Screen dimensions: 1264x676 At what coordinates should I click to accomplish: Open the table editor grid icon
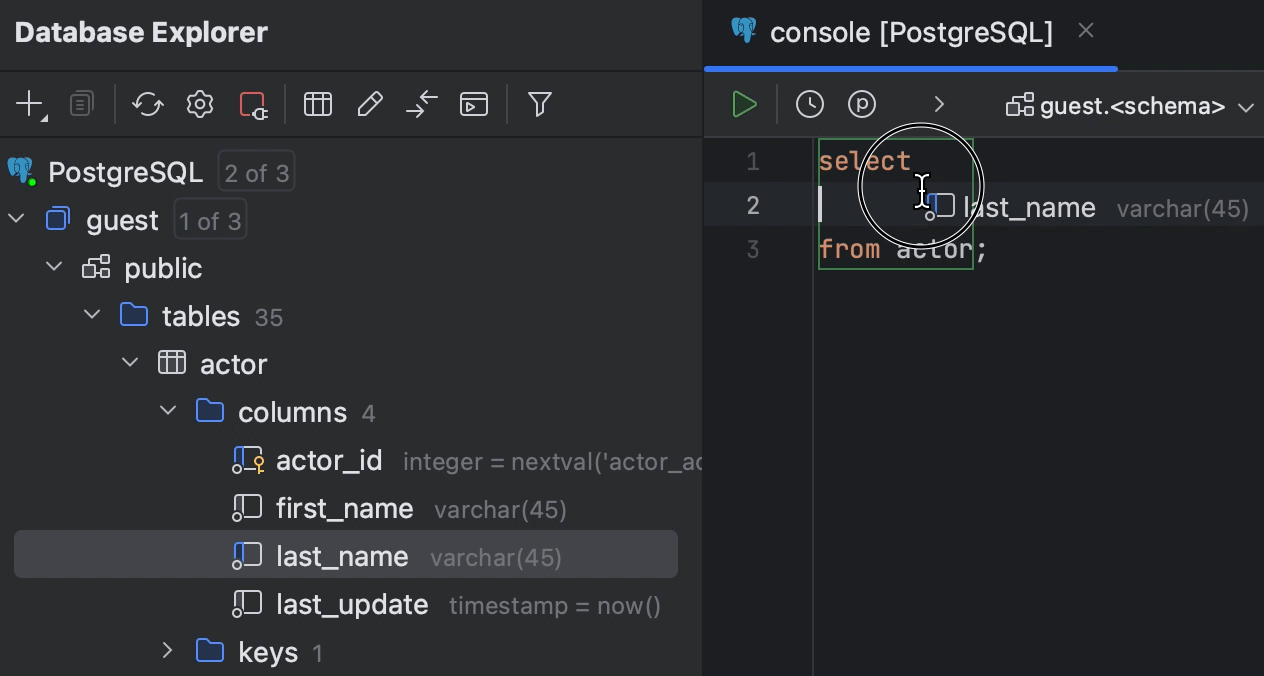tap(318, 104)
